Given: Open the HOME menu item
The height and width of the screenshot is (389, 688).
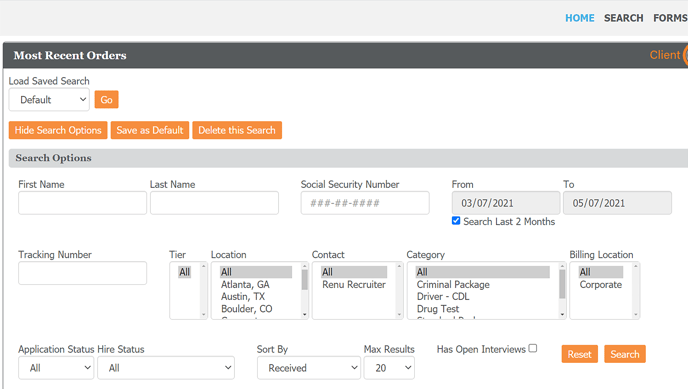Looking at the screenshot, I should pos(580,18).
